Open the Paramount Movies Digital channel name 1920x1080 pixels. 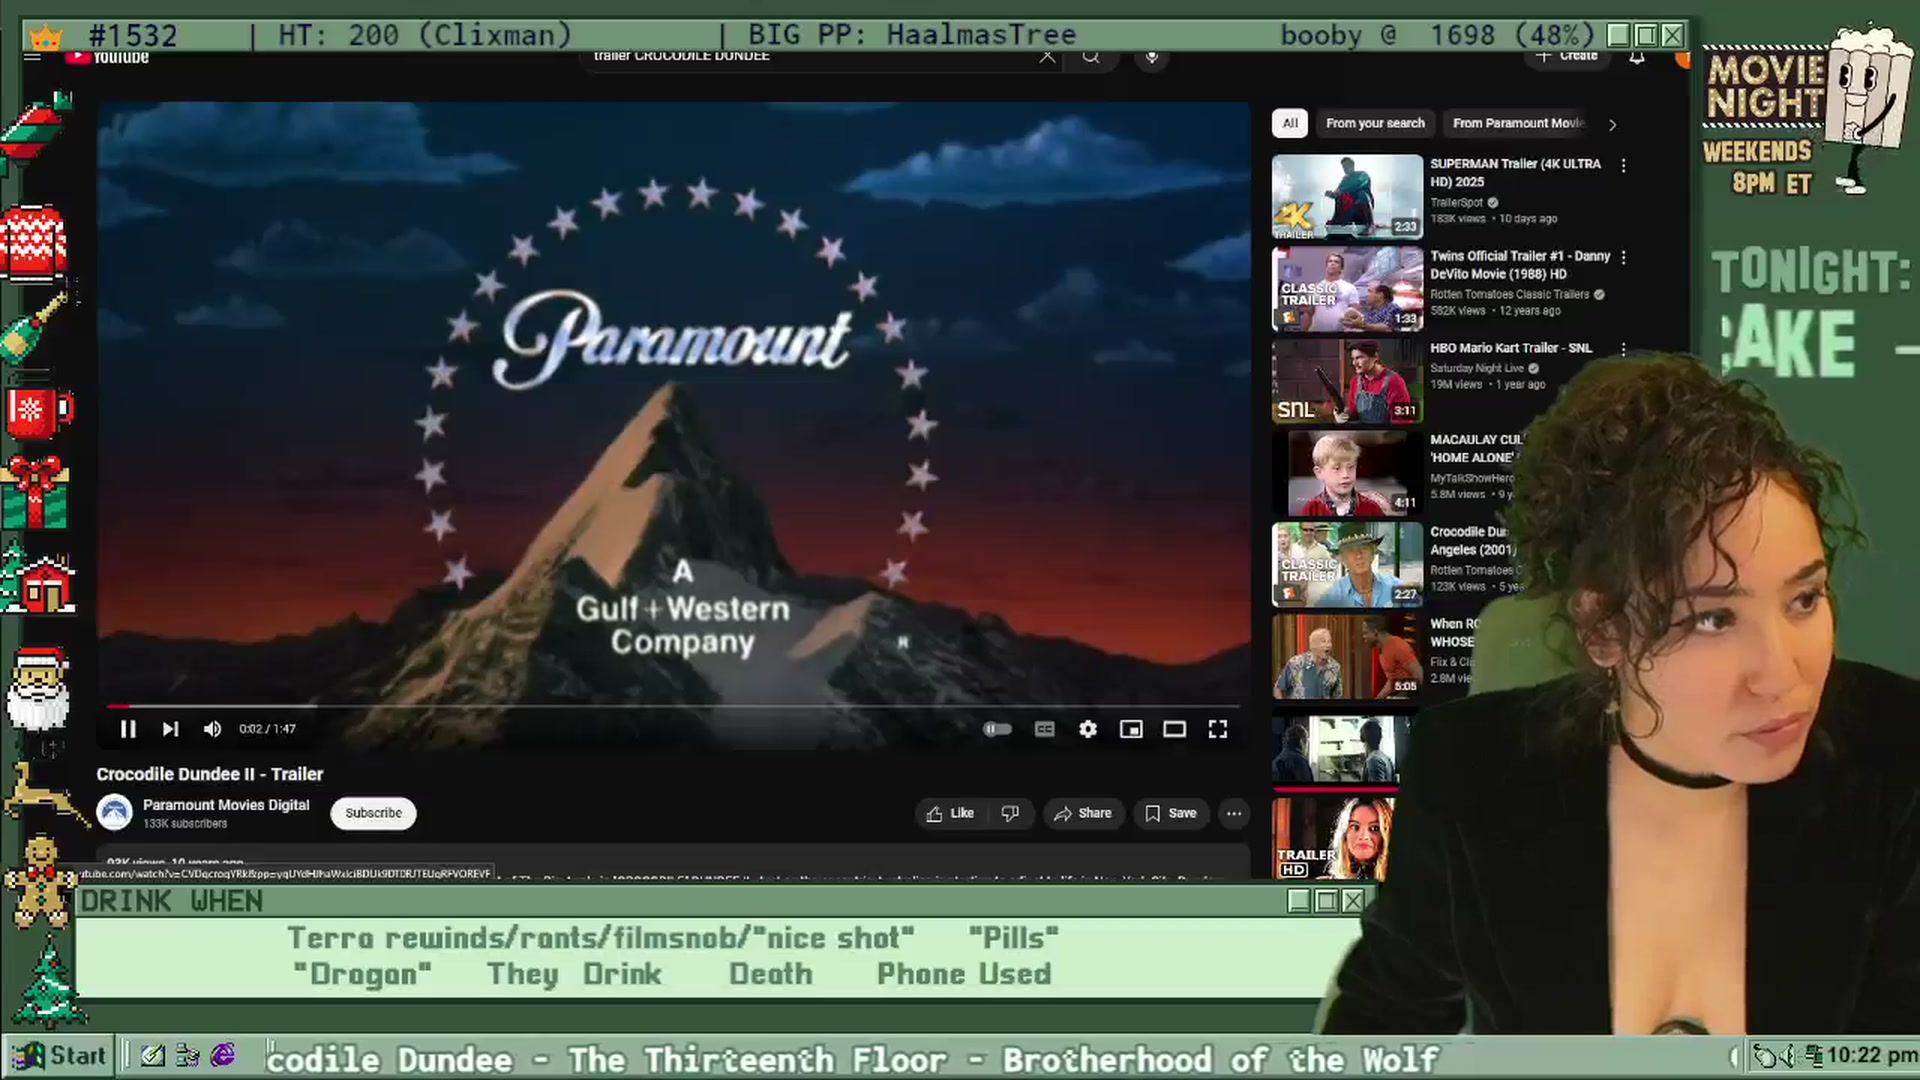tap(226, 805)
